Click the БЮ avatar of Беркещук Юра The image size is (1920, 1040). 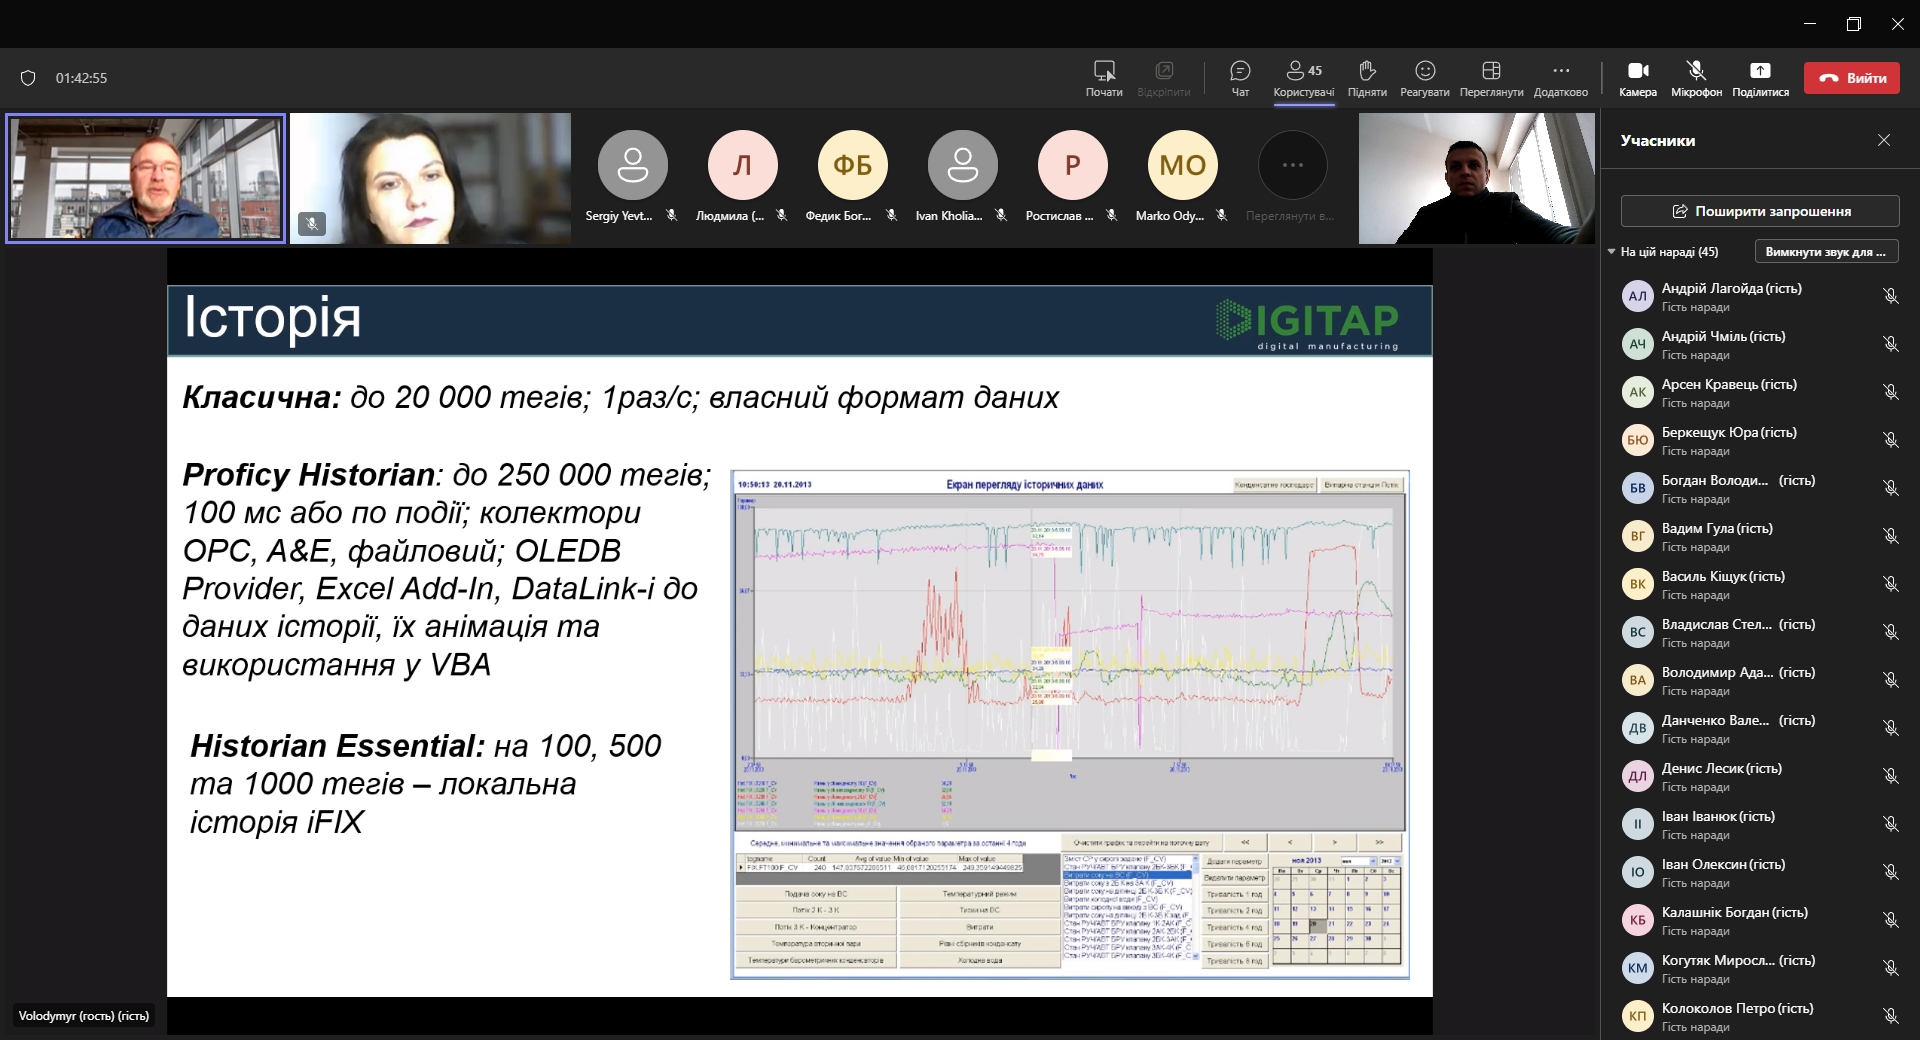click(x=1637, y=440)
